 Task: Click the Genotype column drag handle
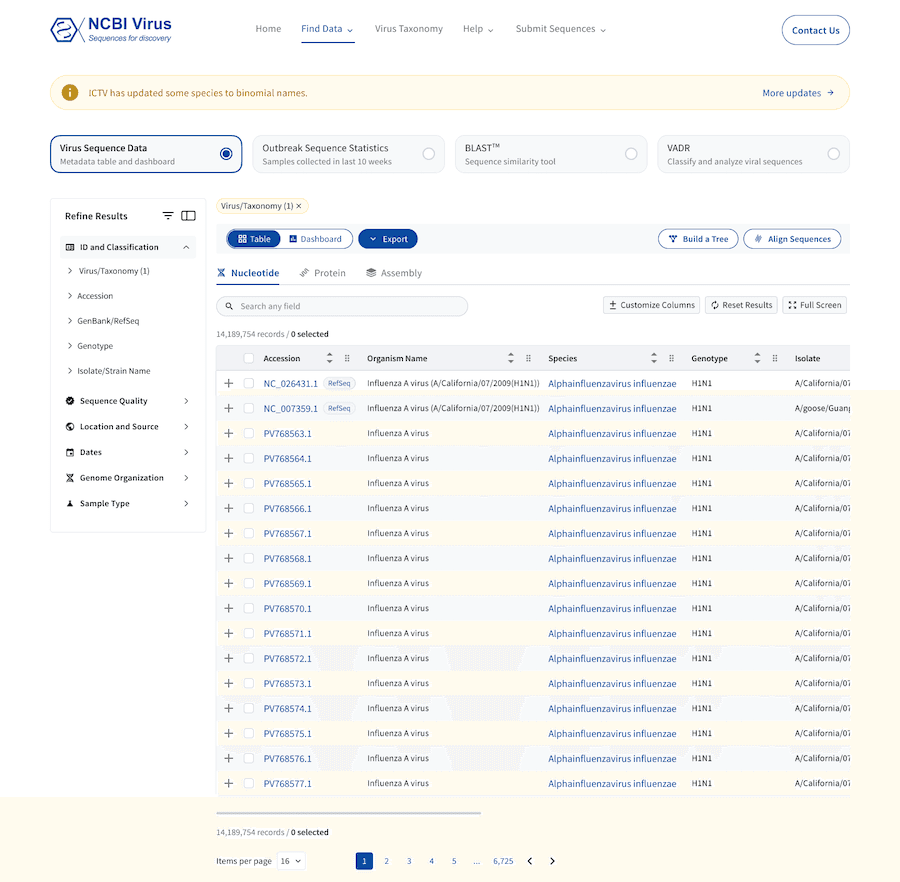click(x=775, y=358)
